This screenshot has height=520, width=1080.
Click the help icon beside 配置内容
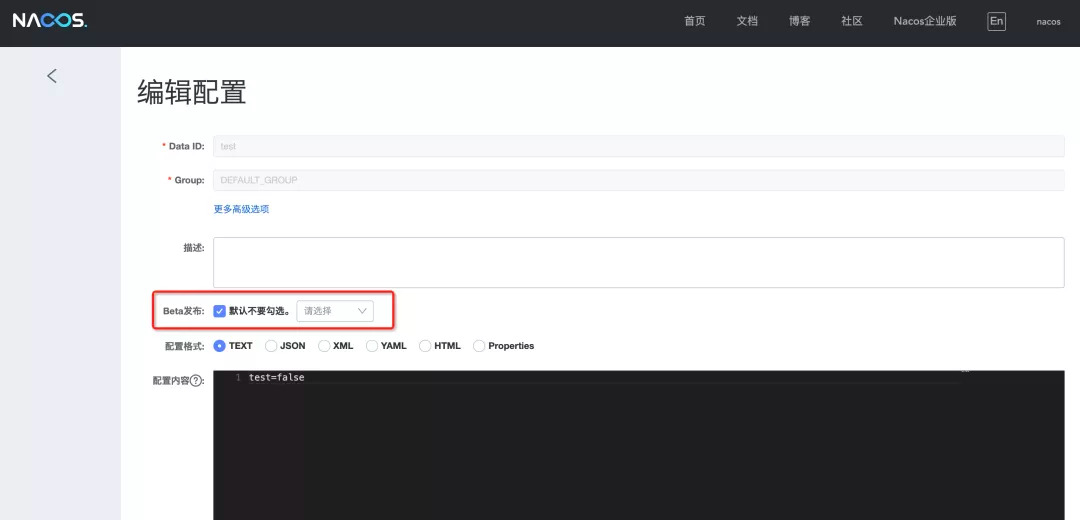(196, 381)
